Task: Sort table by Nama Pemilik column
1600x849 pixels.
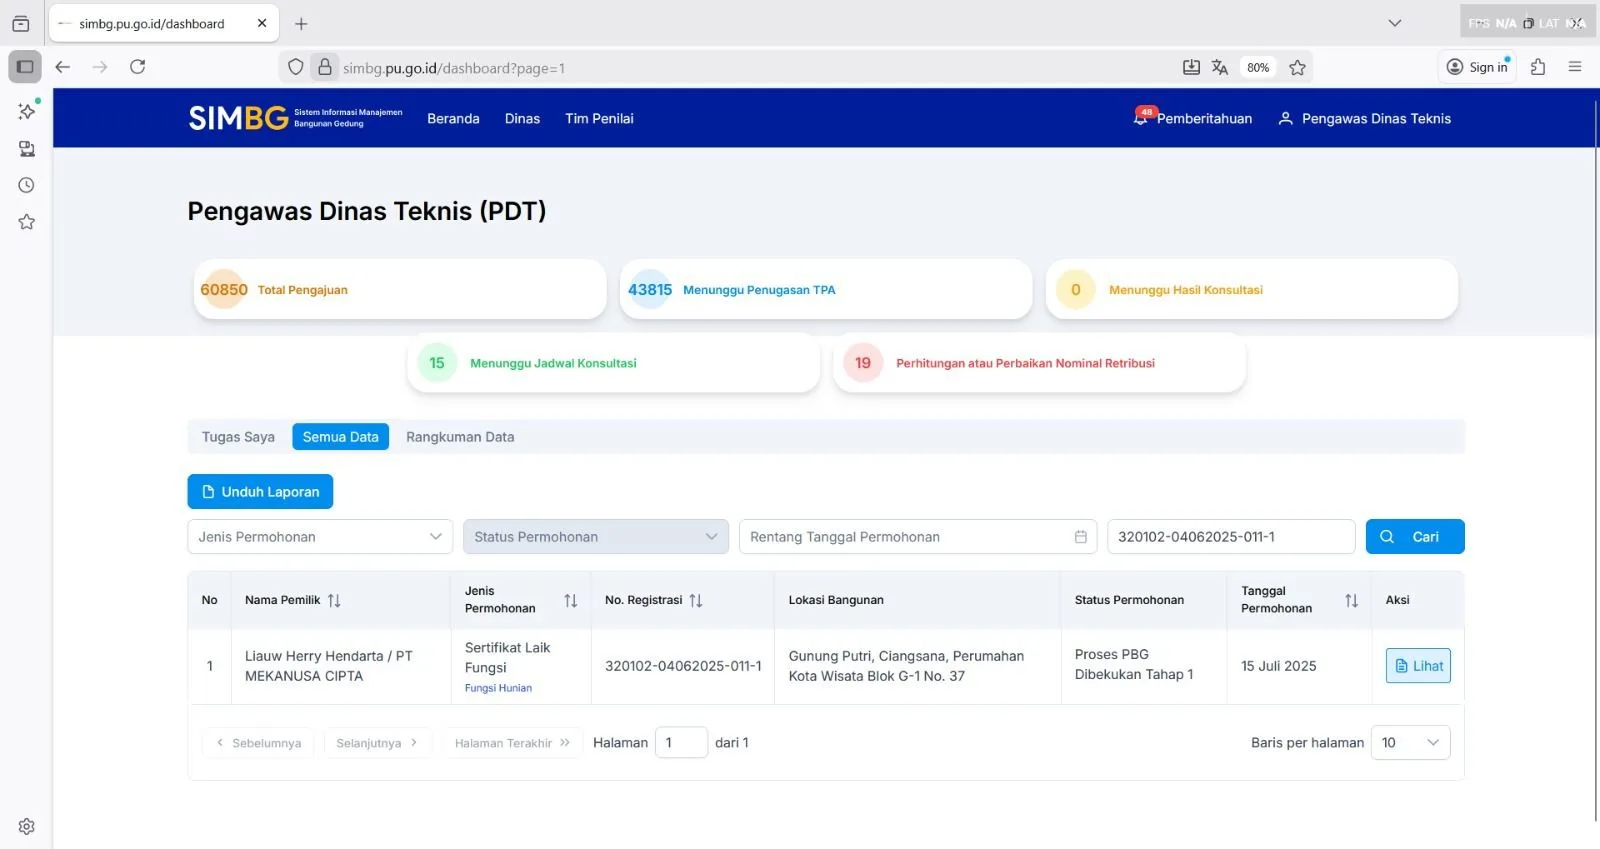Action: pos(334,601)
